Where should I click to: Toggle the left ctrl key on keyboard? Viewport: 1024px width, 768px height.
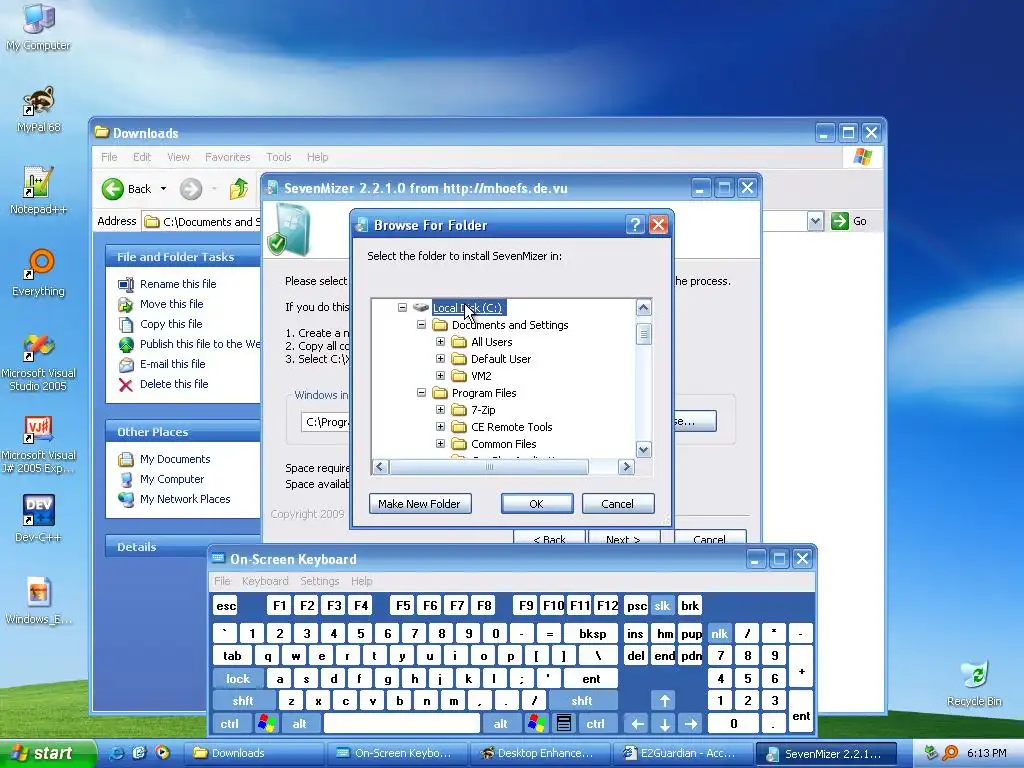click(230, 724)
